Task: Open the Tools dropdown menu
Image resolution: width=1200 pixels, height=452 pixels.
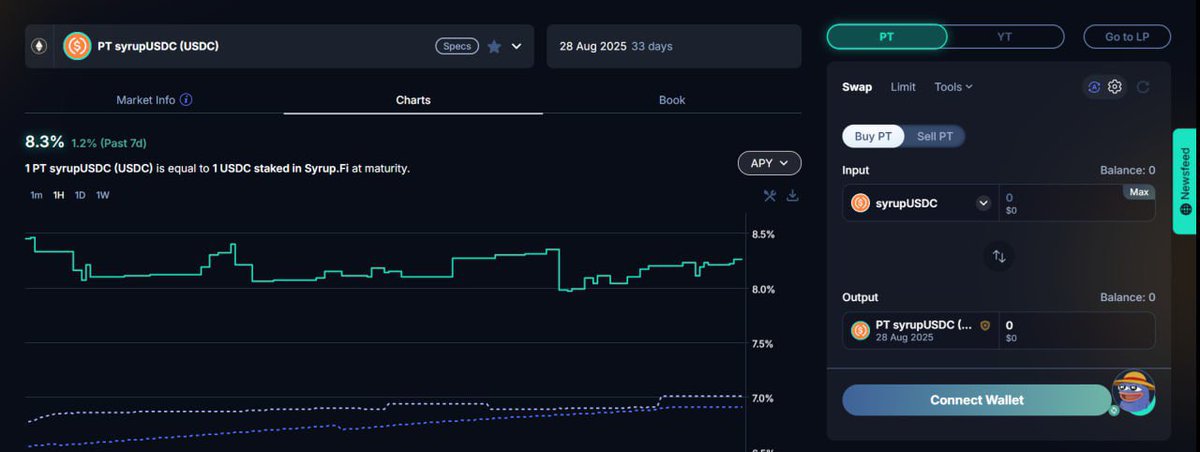Action: [953, 87]
